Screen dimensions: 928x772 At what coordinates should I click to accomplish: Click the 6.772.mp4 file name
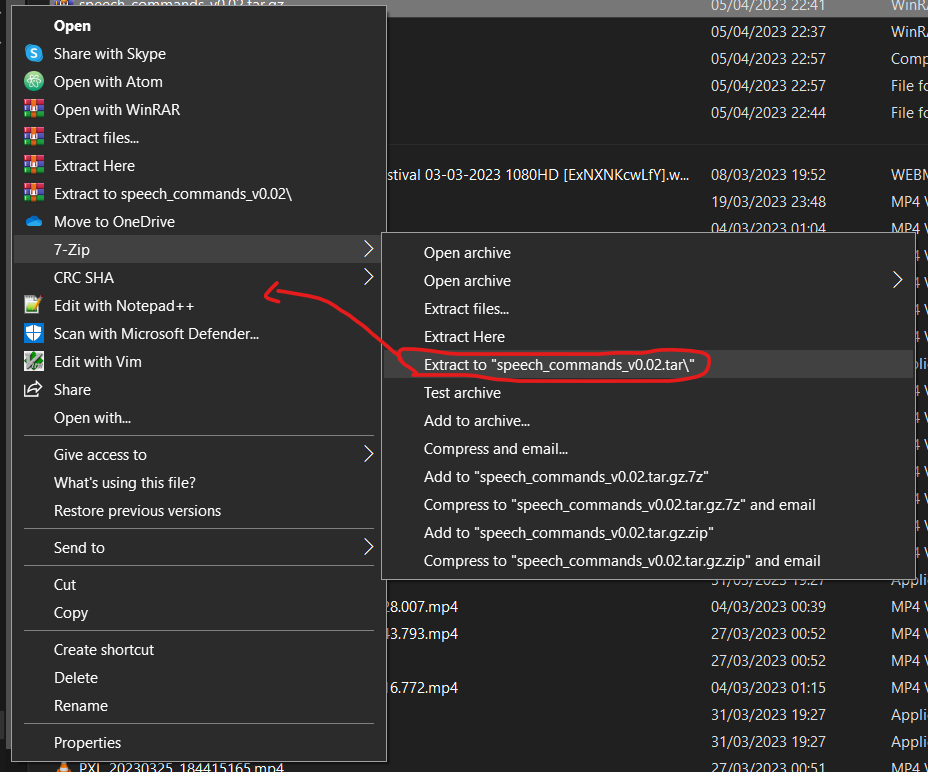point(424,688)
